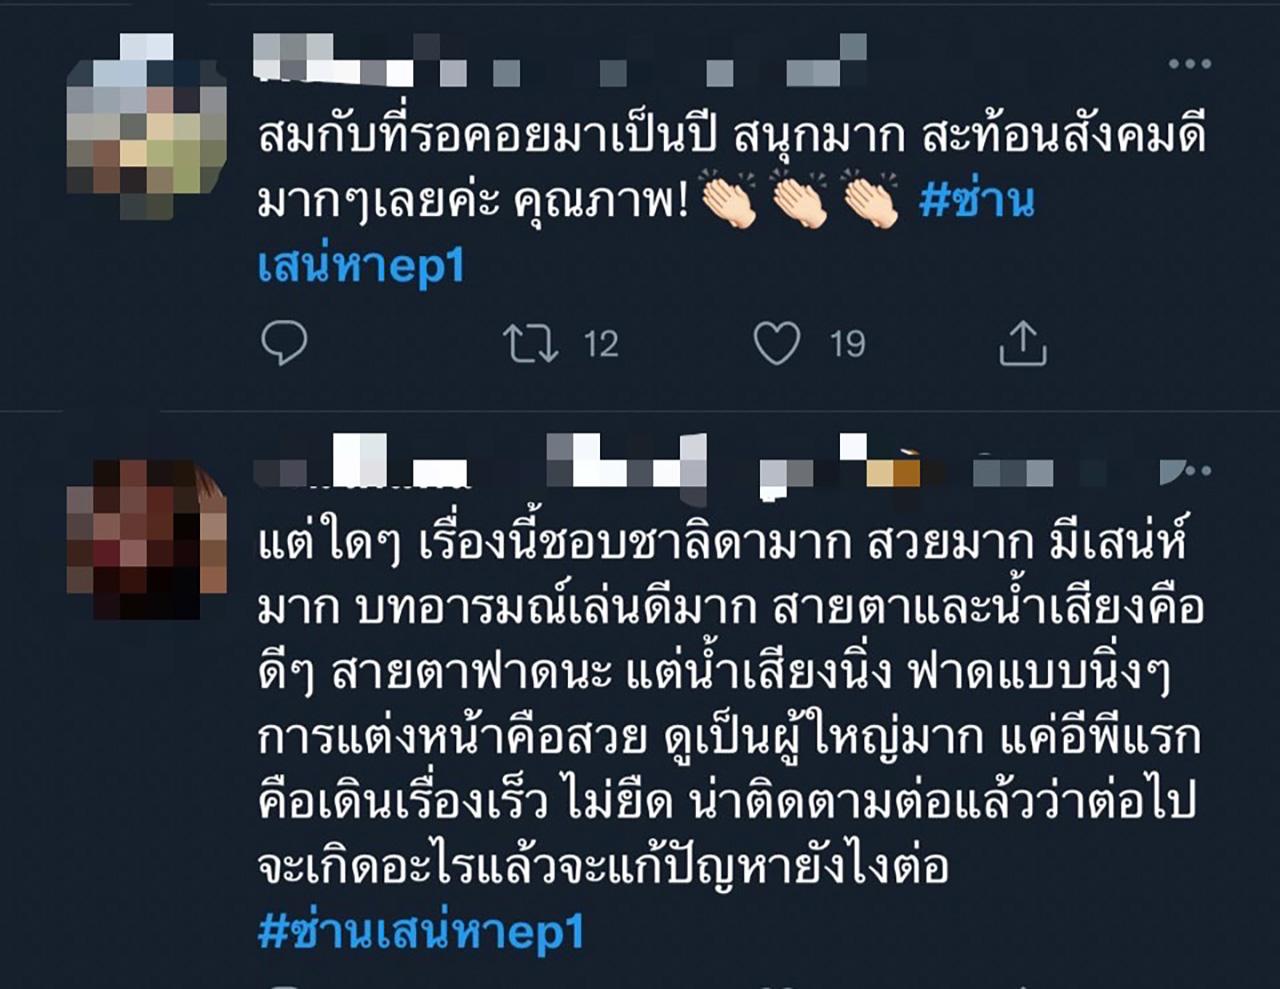
Task: Open hashtag #ซ่านเสน่หาep1 in second tweet
Action: tap(421, 932)
